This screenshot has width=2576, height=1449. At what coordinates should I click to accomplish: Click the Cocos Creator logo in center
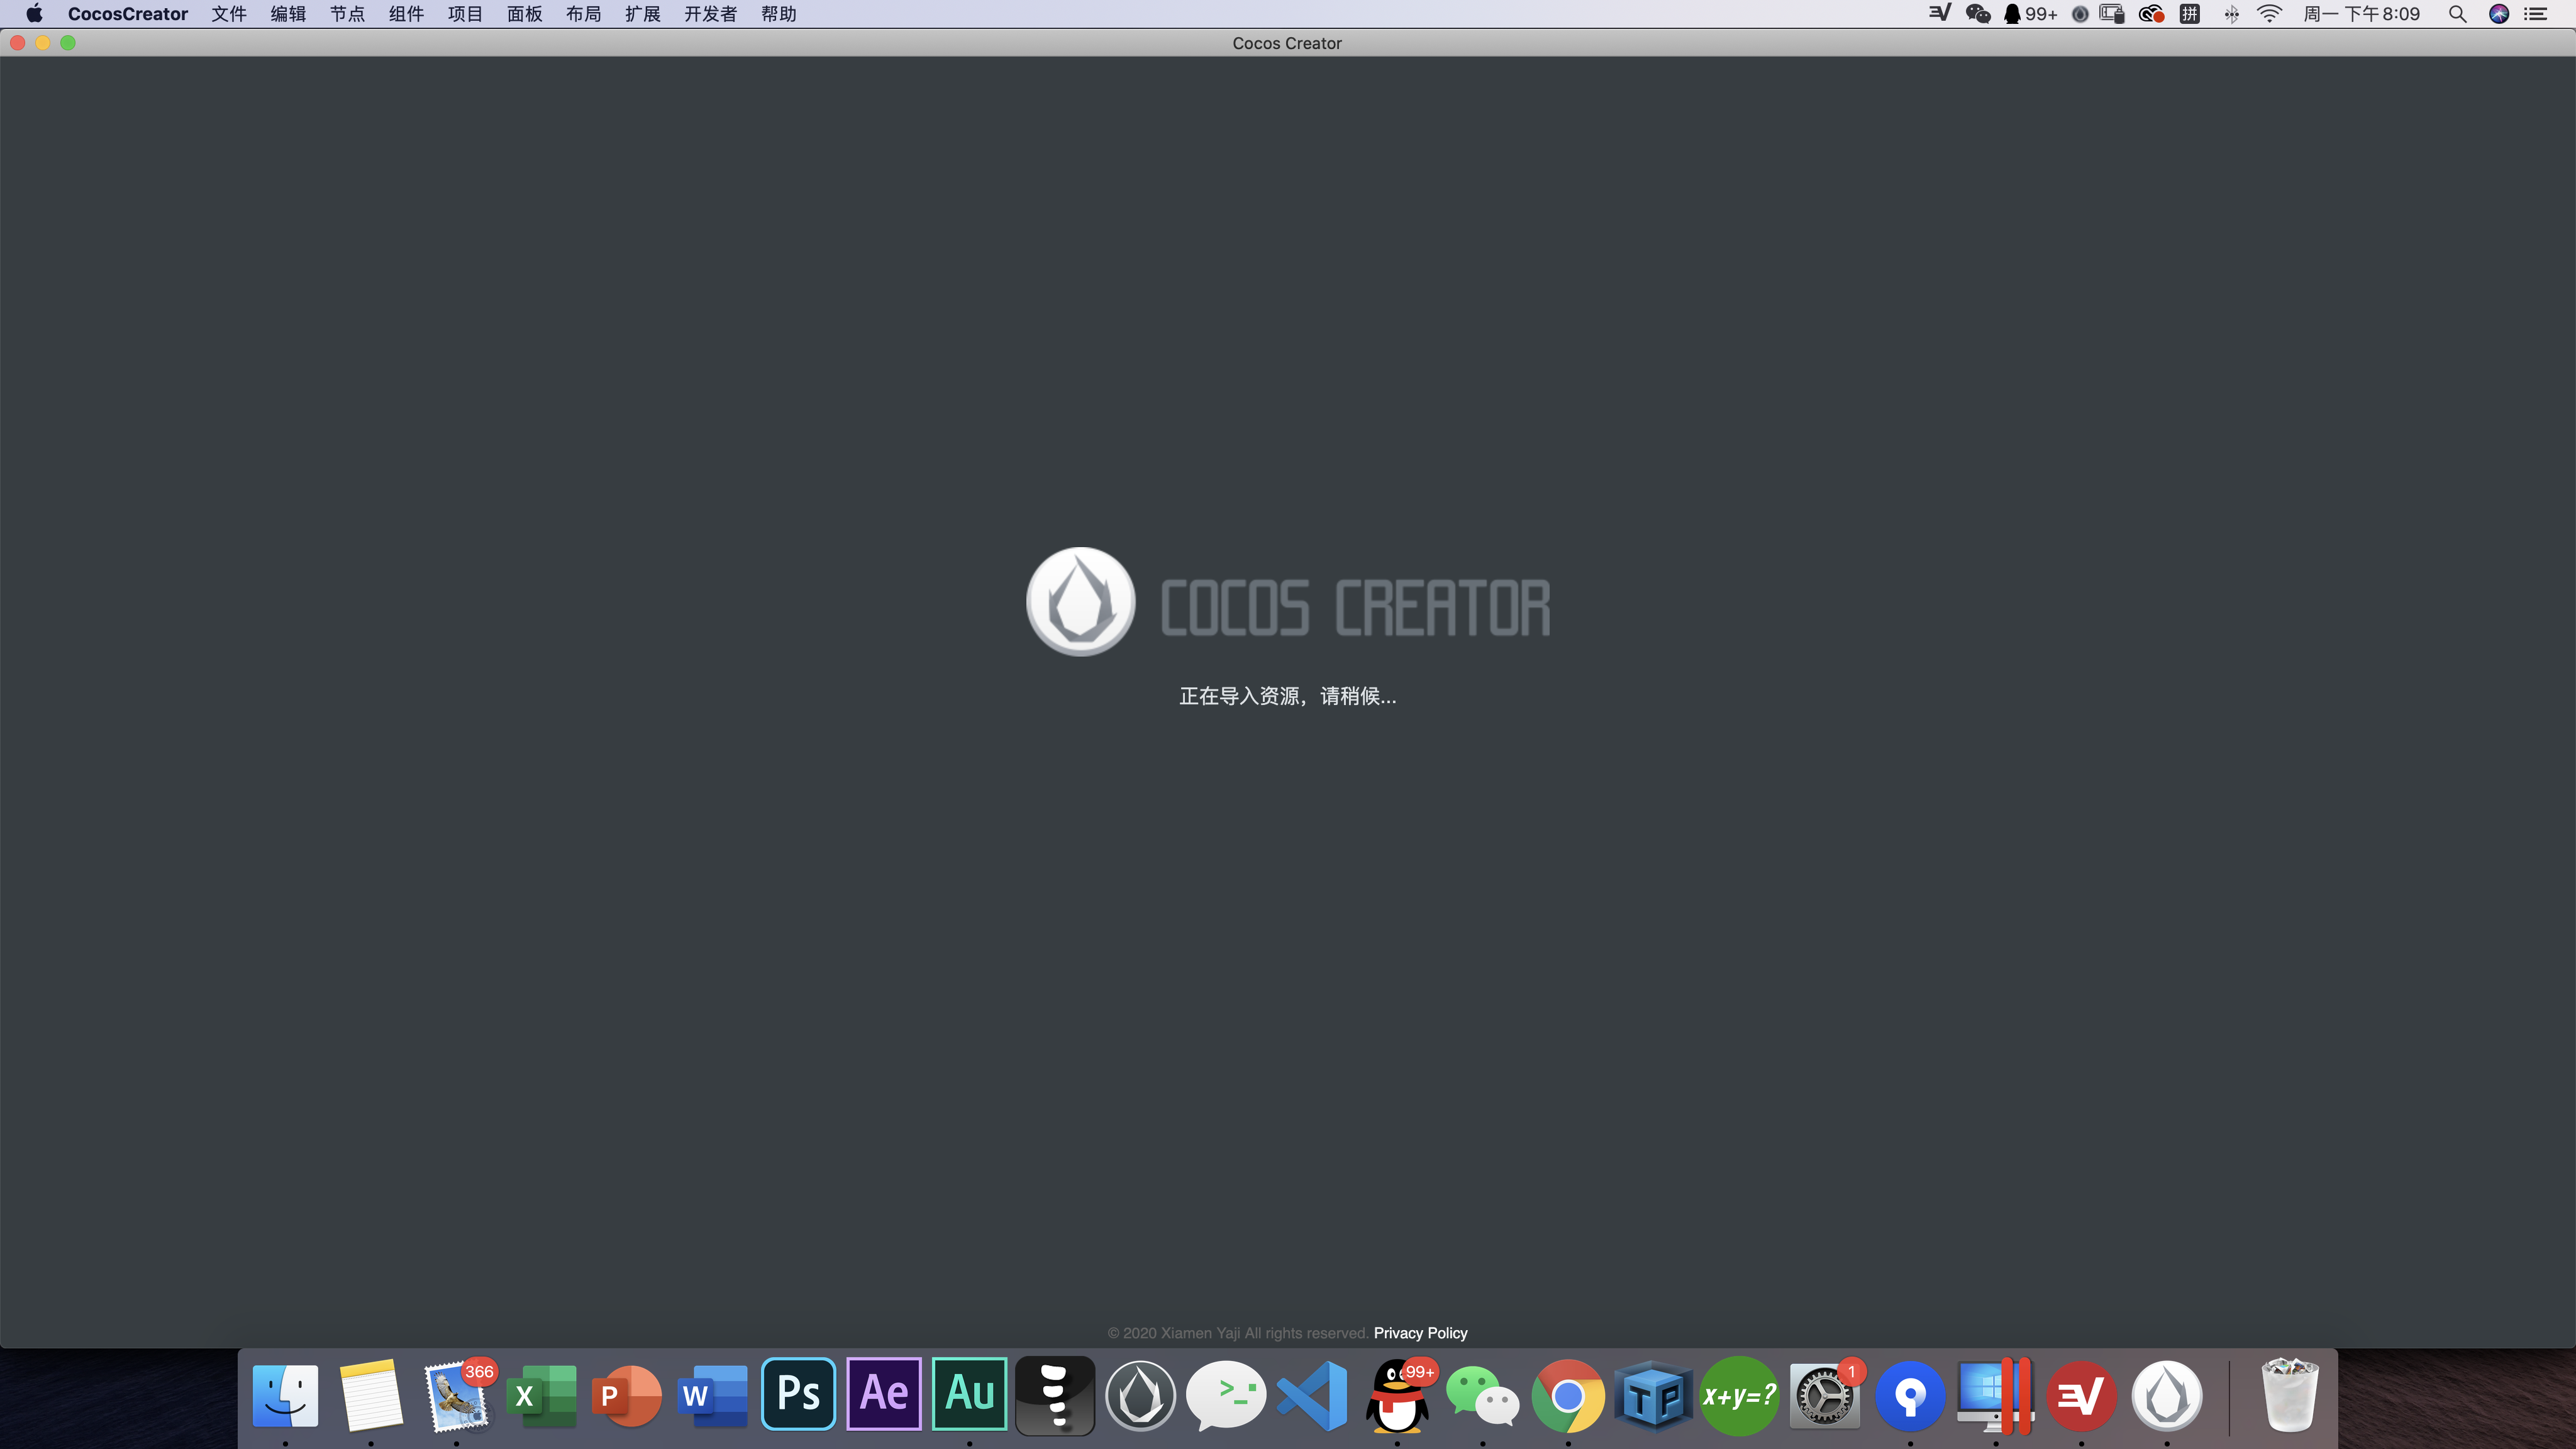(x=1081, y=602)
